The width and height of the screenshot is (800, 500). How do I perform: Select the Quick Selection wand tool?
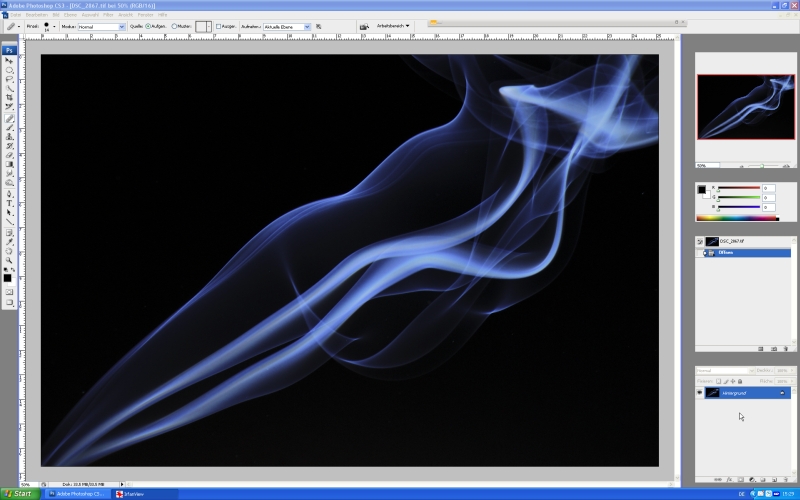(9, 88)
